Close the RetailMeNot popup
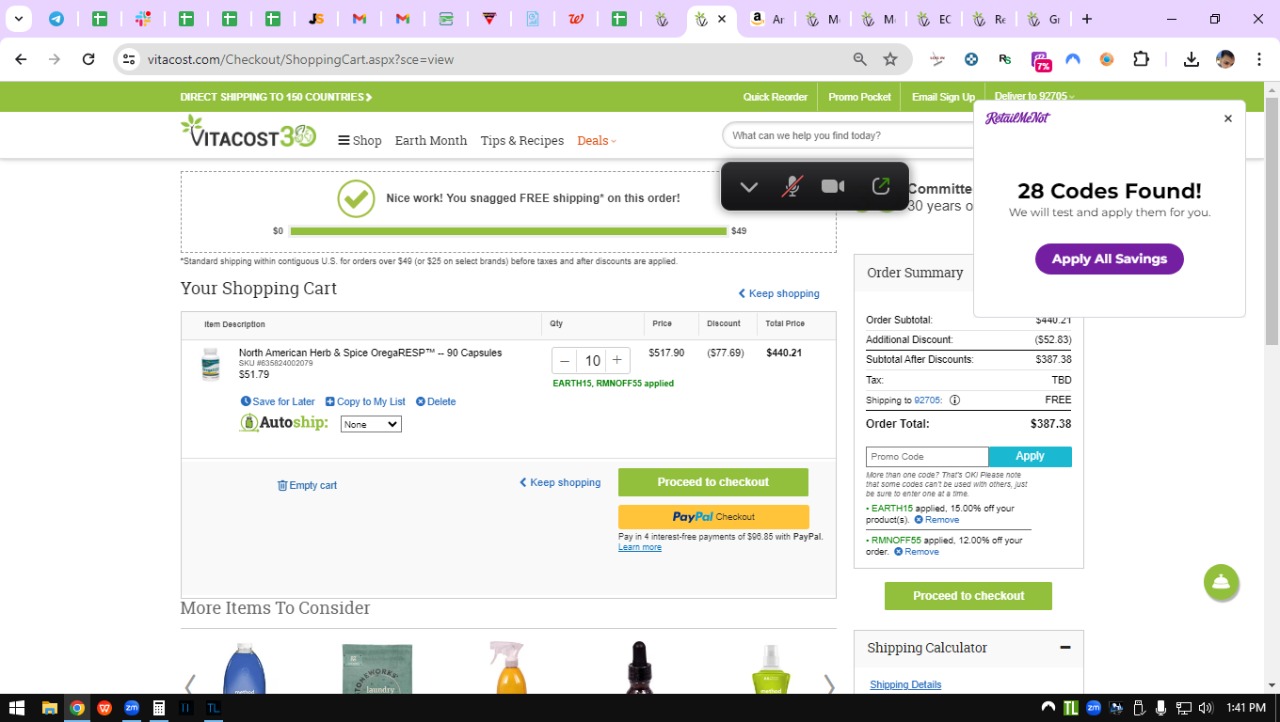Screen dimensions: 1280x722 (x=1228, y=118)
